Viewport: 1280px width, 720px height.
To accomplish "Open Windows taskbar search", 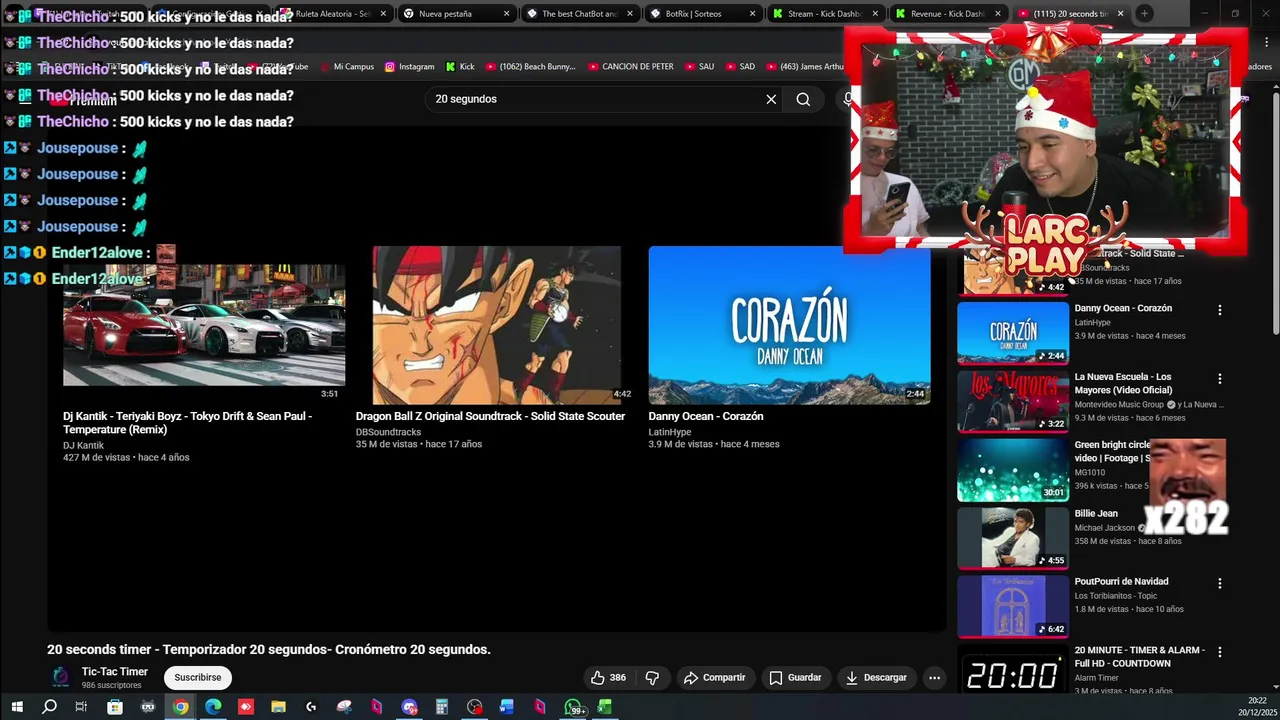I will click(x=49, y=707).
